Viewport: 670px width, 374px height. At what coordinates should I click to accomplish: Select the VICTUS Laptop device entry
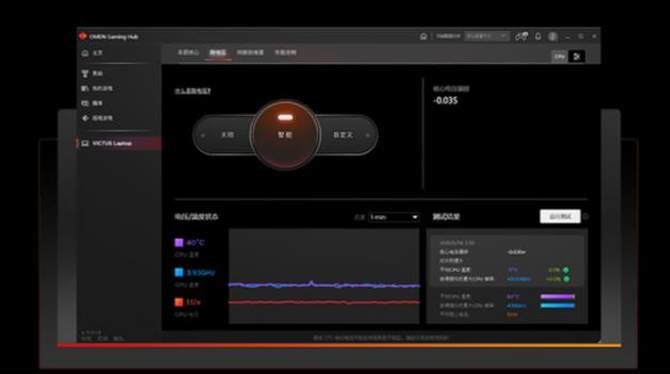point(119,143)
